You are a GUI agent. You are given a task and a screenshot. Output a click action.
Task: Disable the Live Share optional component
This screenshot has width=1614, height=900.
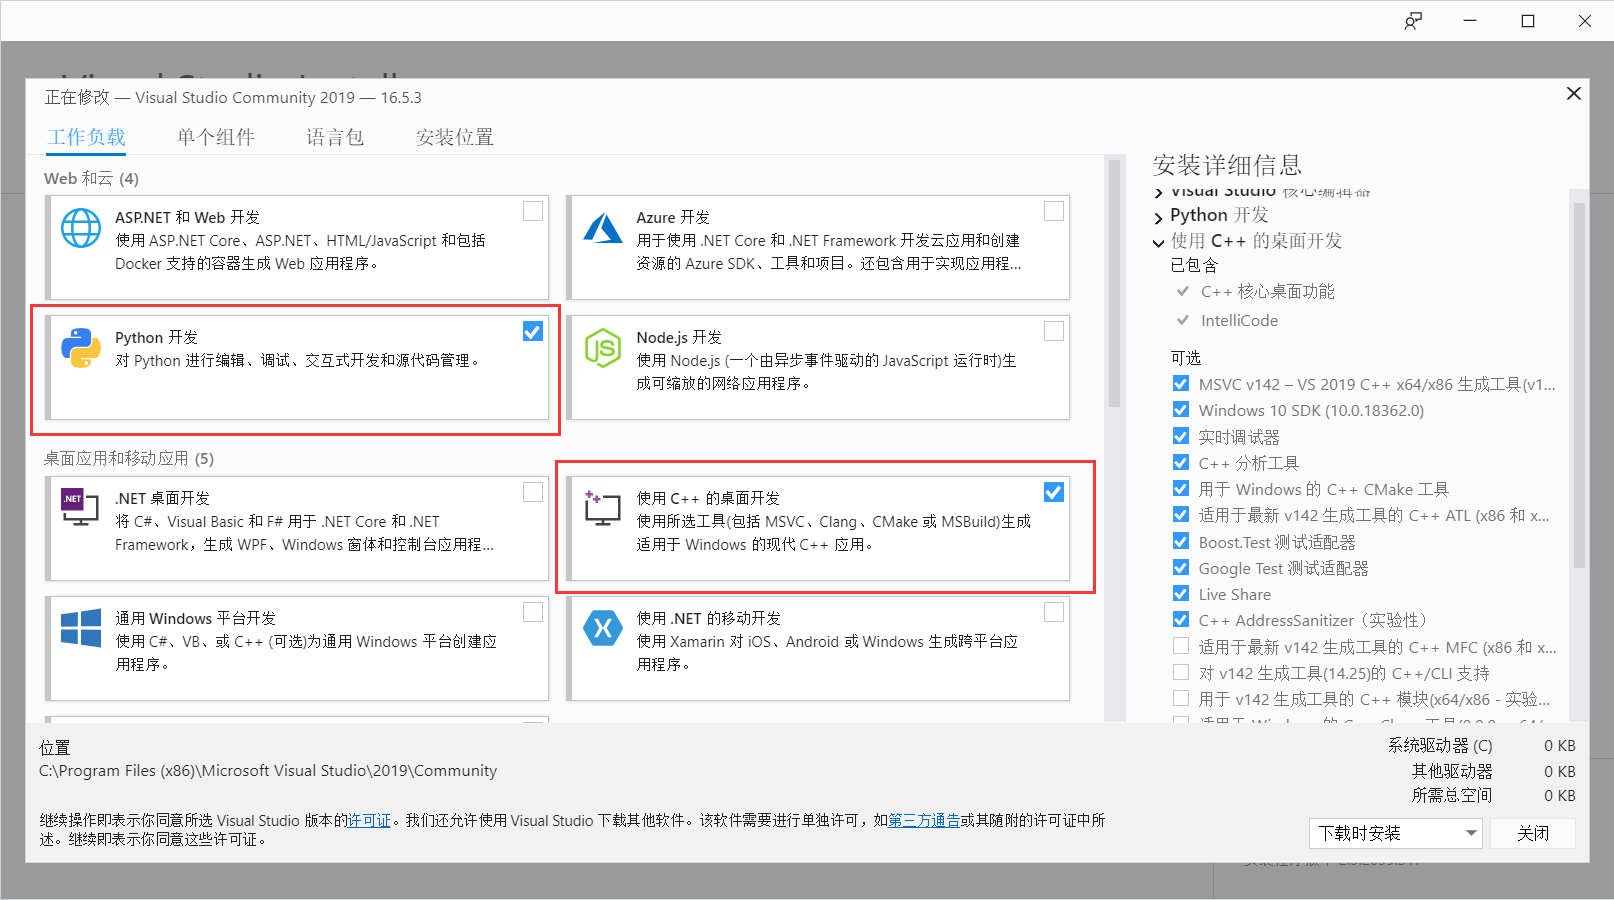1181,593
